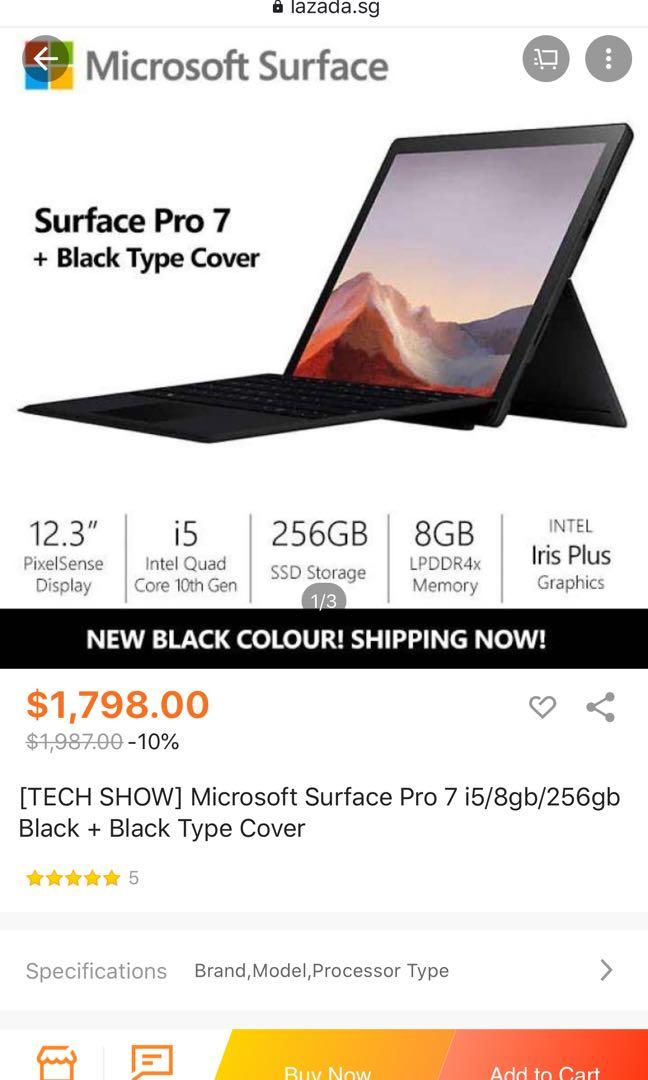The height and width of the screenshot is (1080, 648).
Task: Tap the 1/3 image counter indicator
Action: click(x=324, y=601)
